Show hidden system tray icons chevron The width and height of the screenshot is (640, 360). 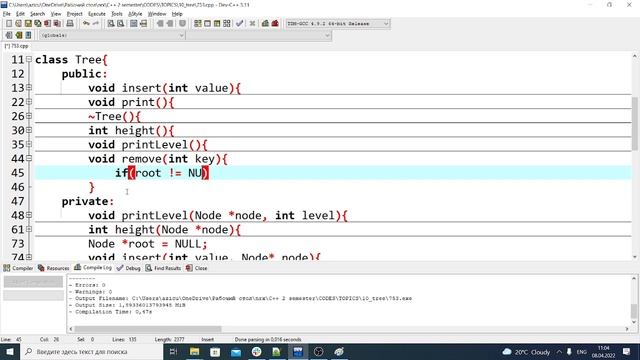tap(559, 351)
